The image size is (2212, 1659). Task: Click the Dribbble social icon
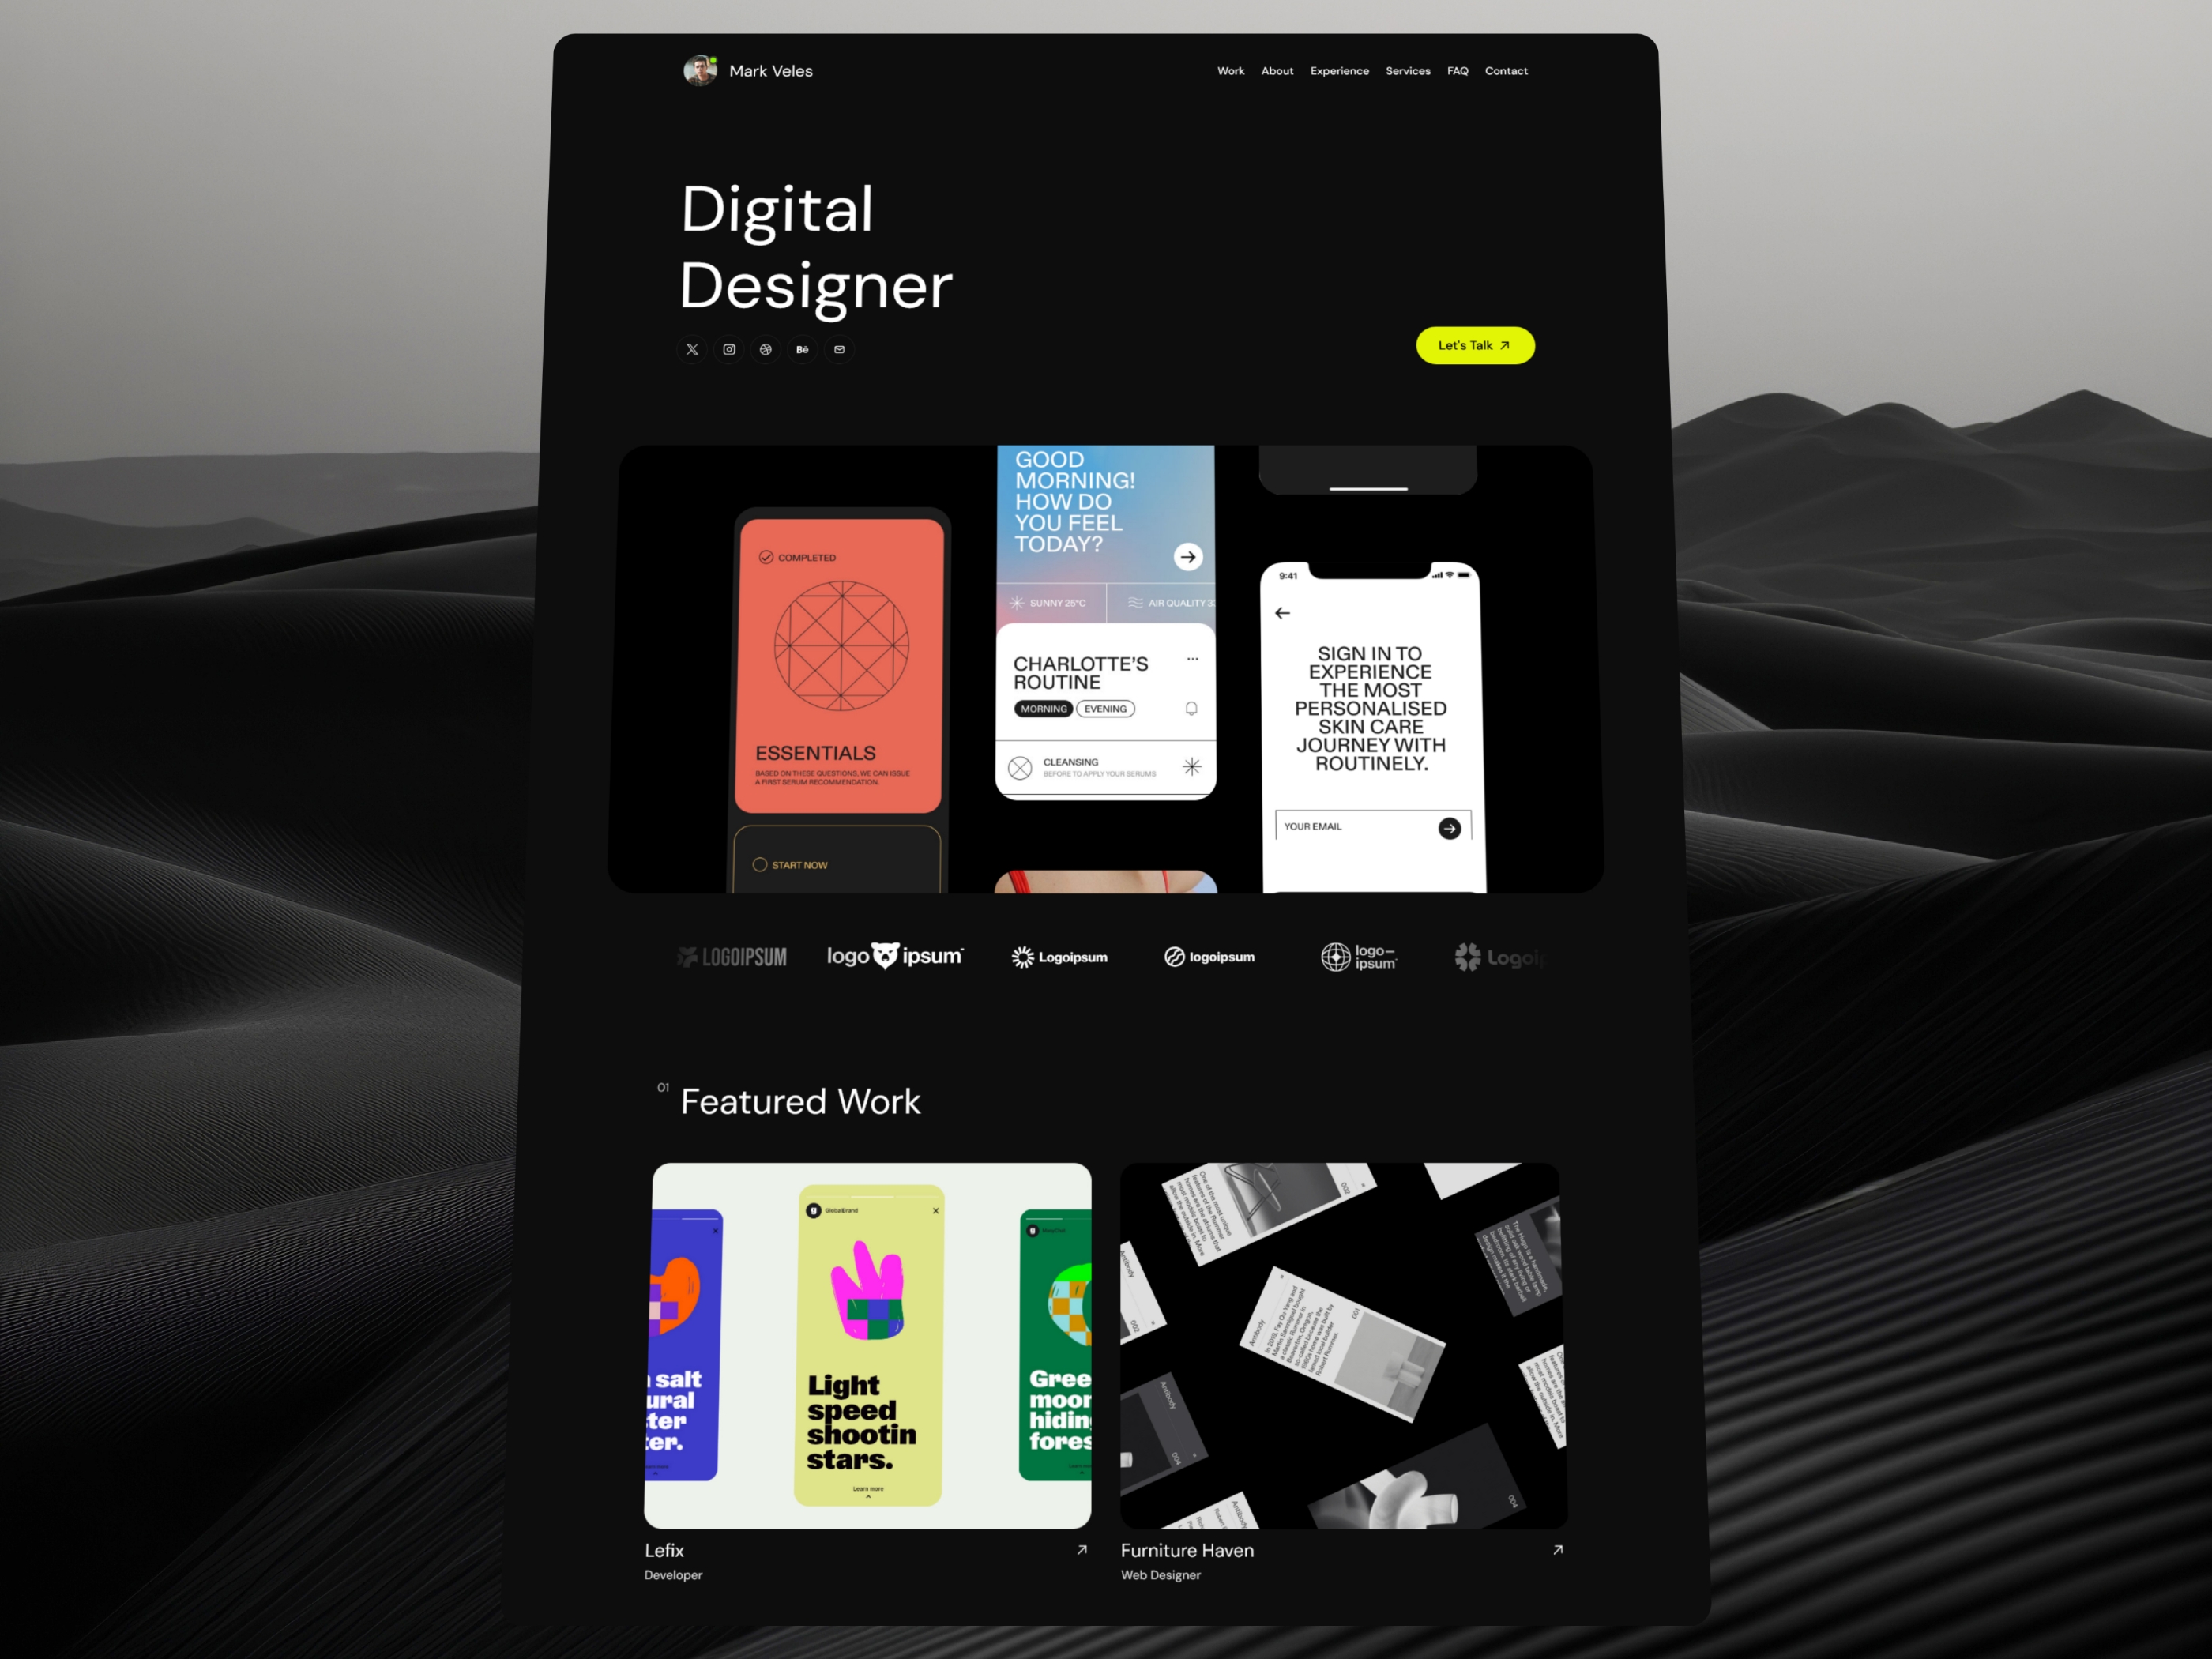point(766,348)
